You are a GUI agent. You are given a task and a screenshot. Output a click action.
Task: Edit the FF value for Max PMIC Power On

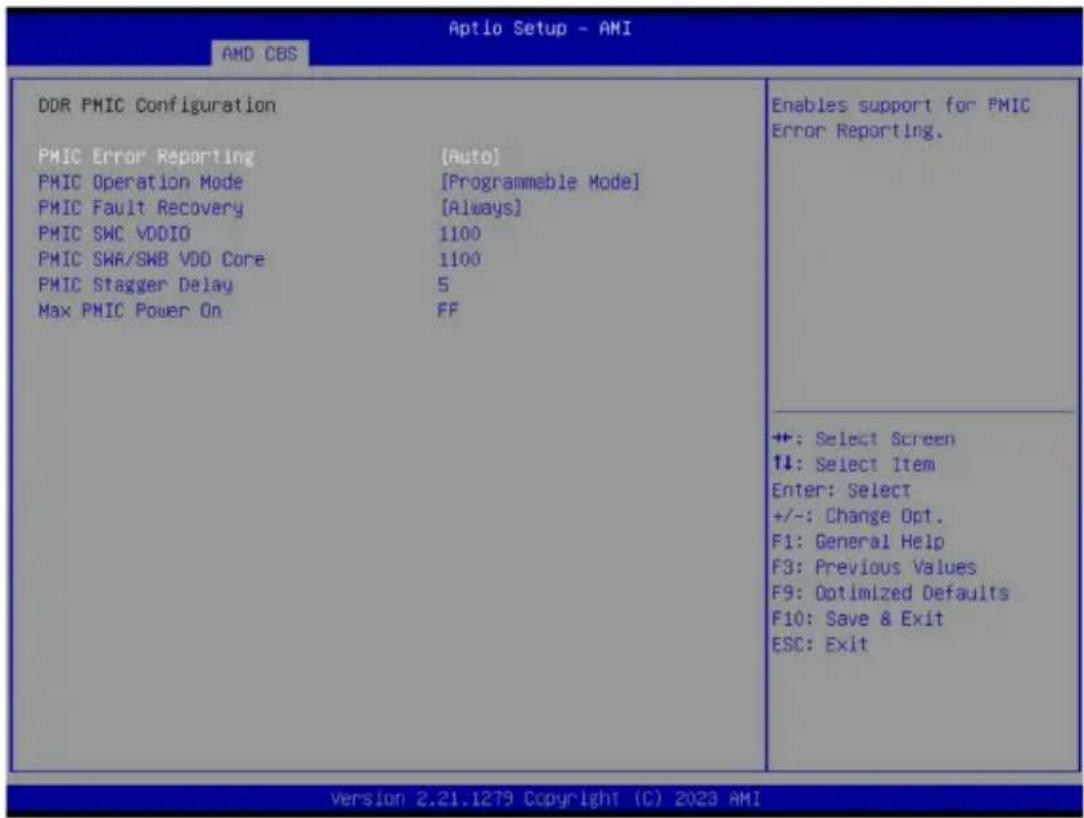448,310
